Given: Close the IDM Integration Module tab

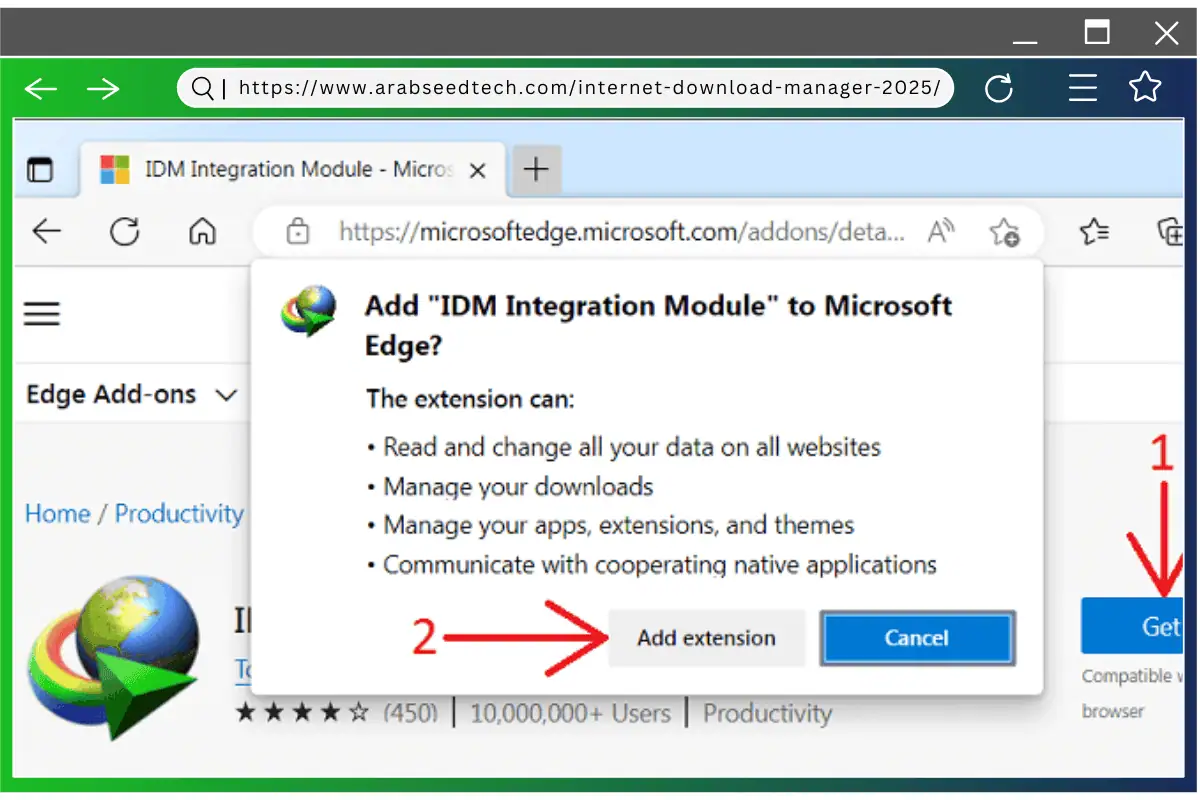Looking at the screenshot, I should (x=478, y=171).
